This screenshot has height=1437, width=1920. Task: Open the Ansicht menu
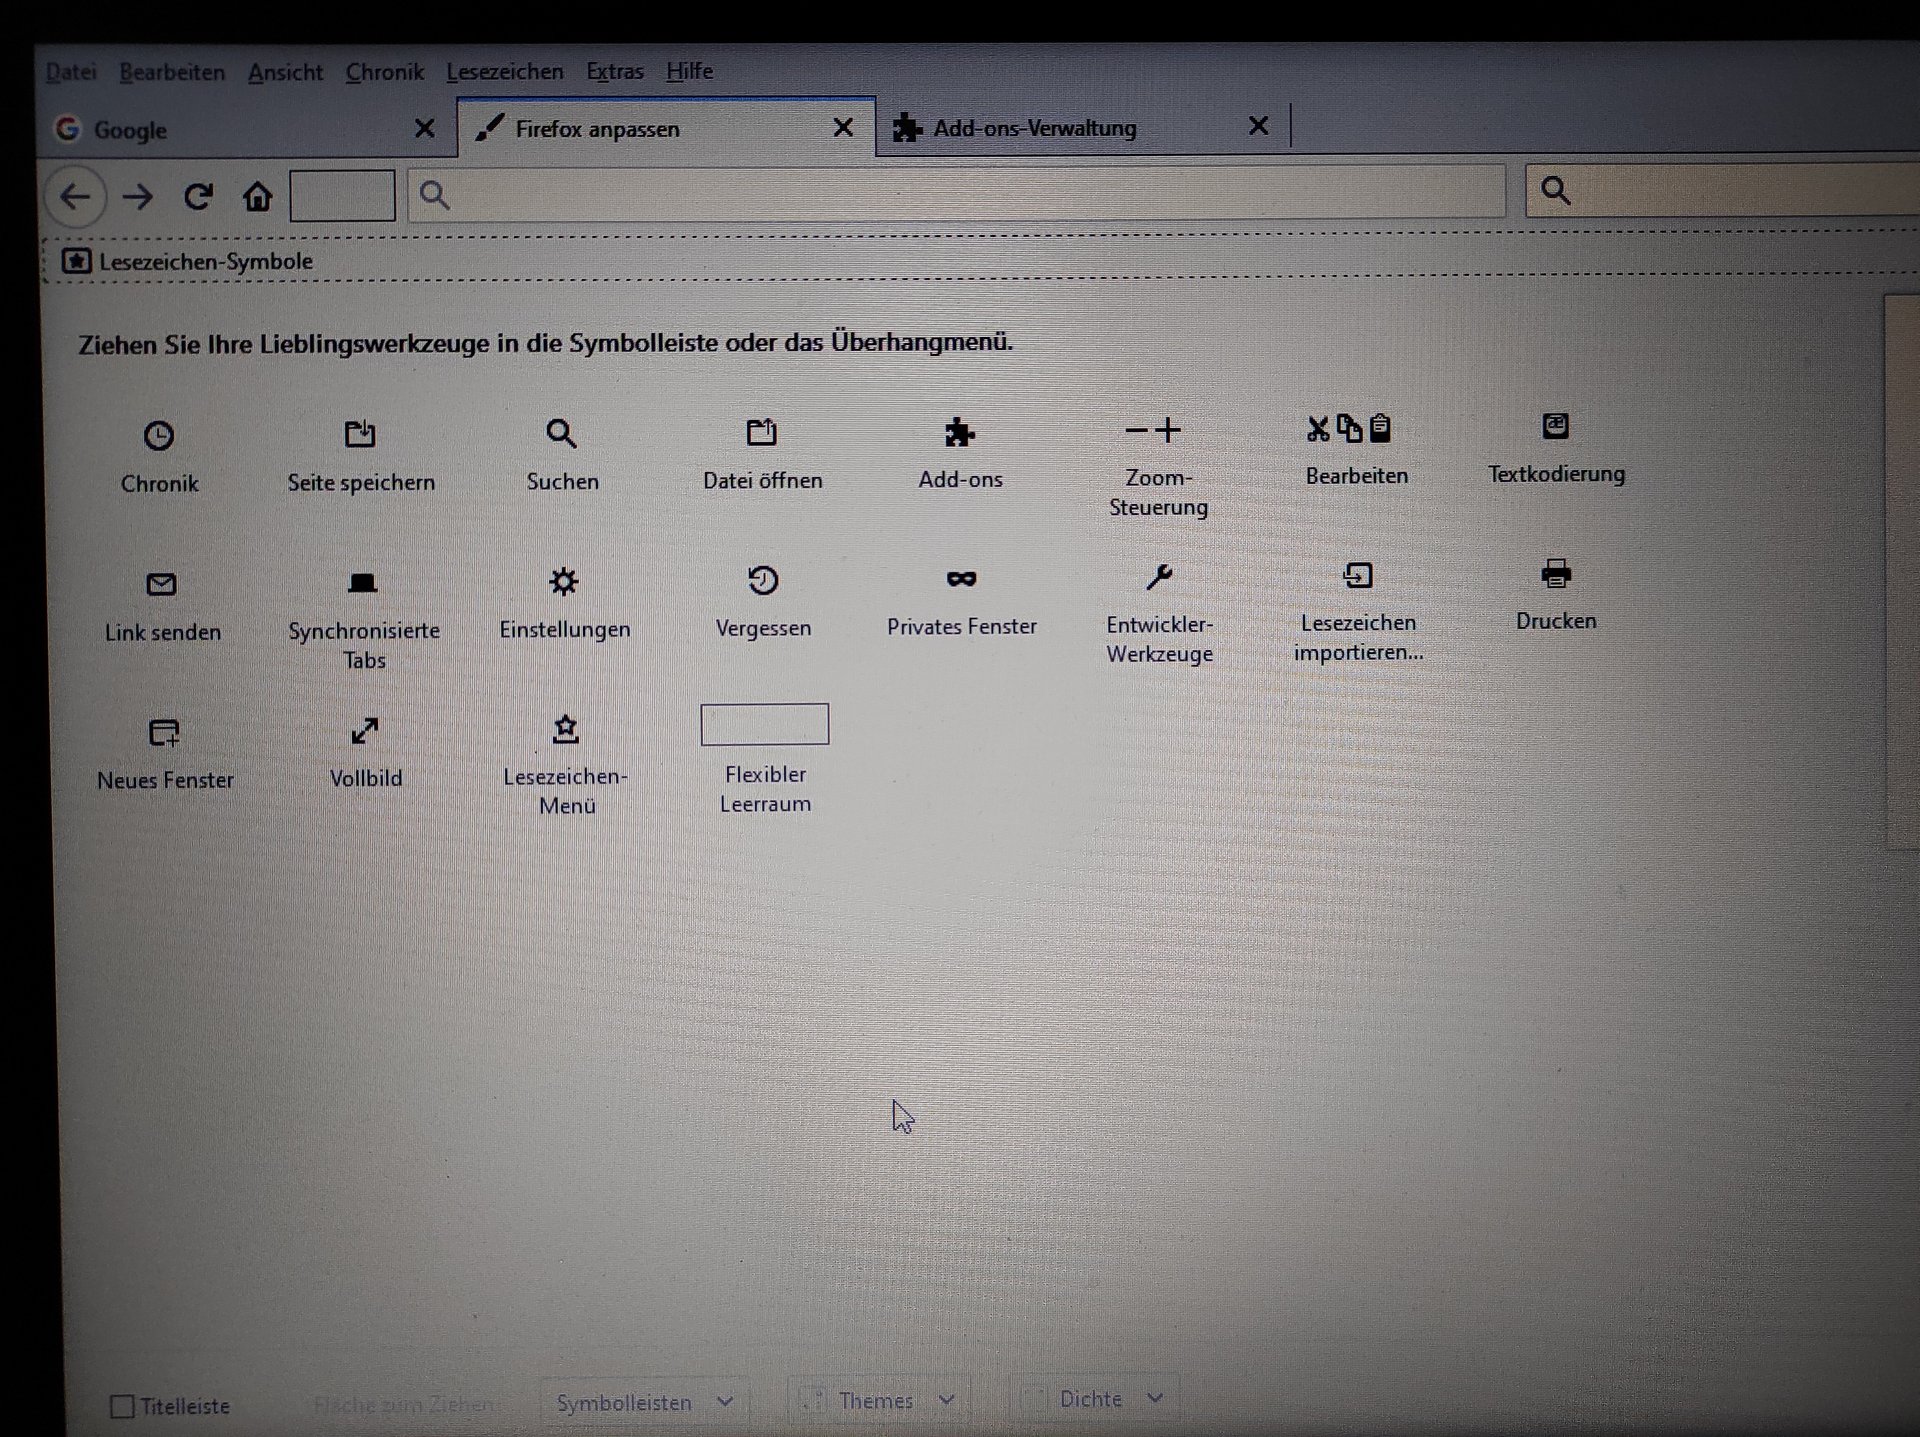(286, 72)
